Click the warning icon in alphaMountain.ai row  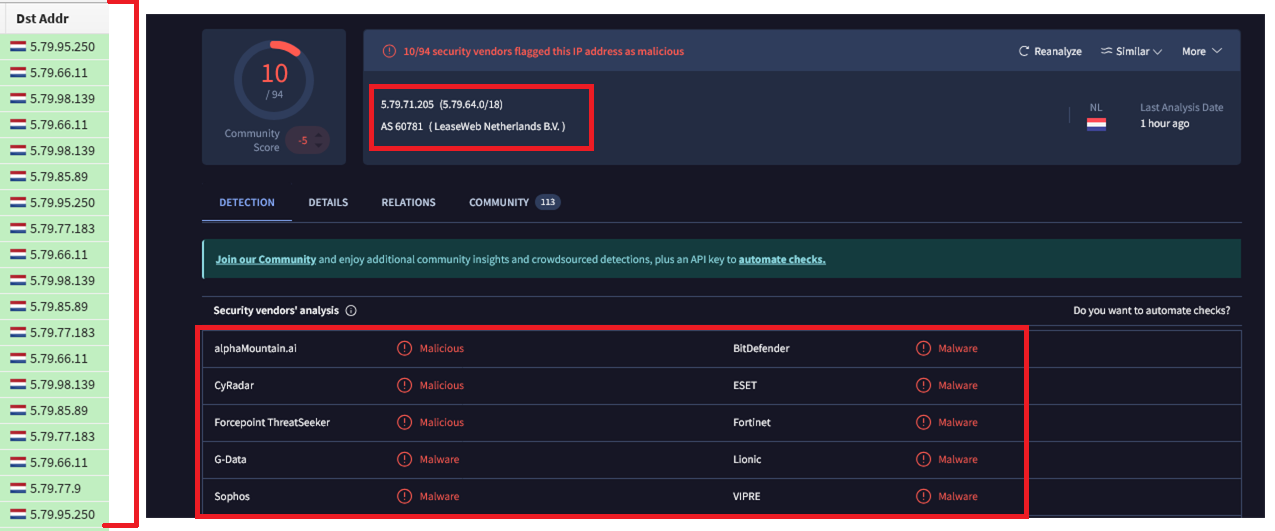tap(405, 349)
